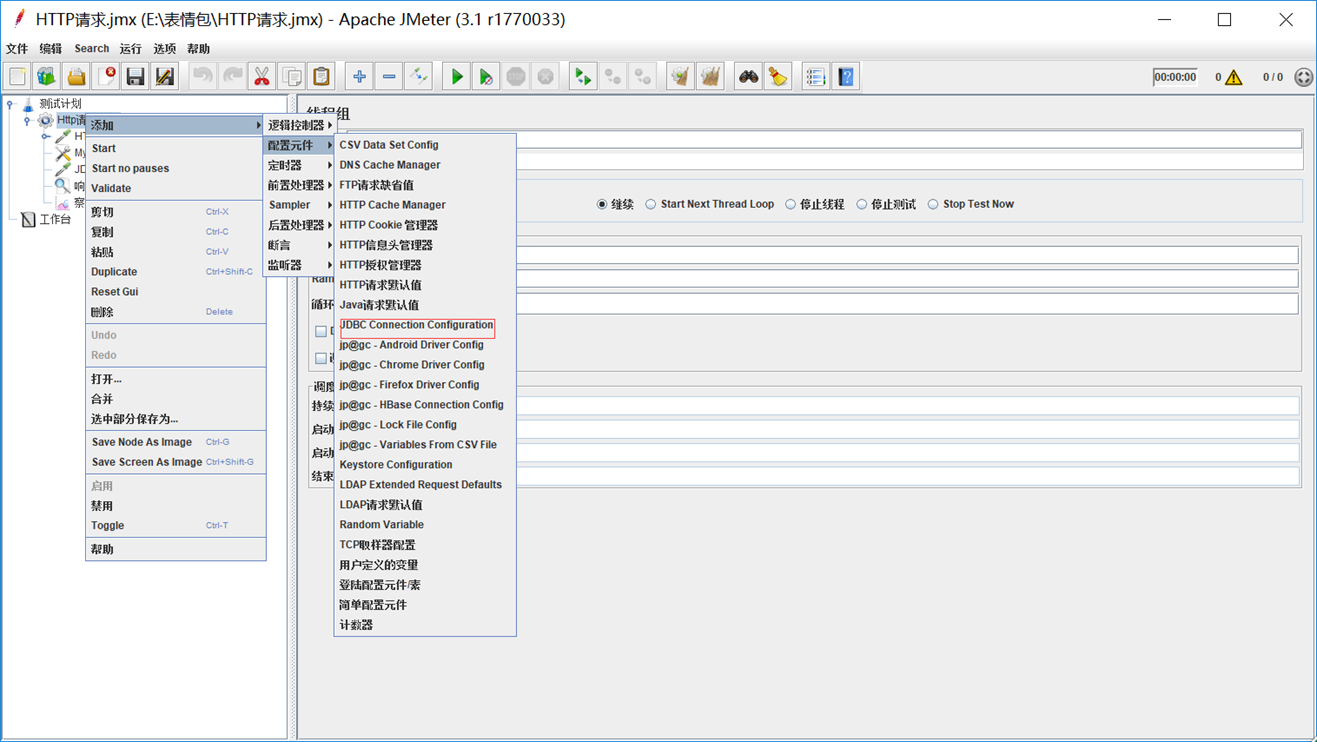This screenshot has height=742, width=1317.
Task: Click the yellow warning triangle icon
Action: [x=1234, y=77]
